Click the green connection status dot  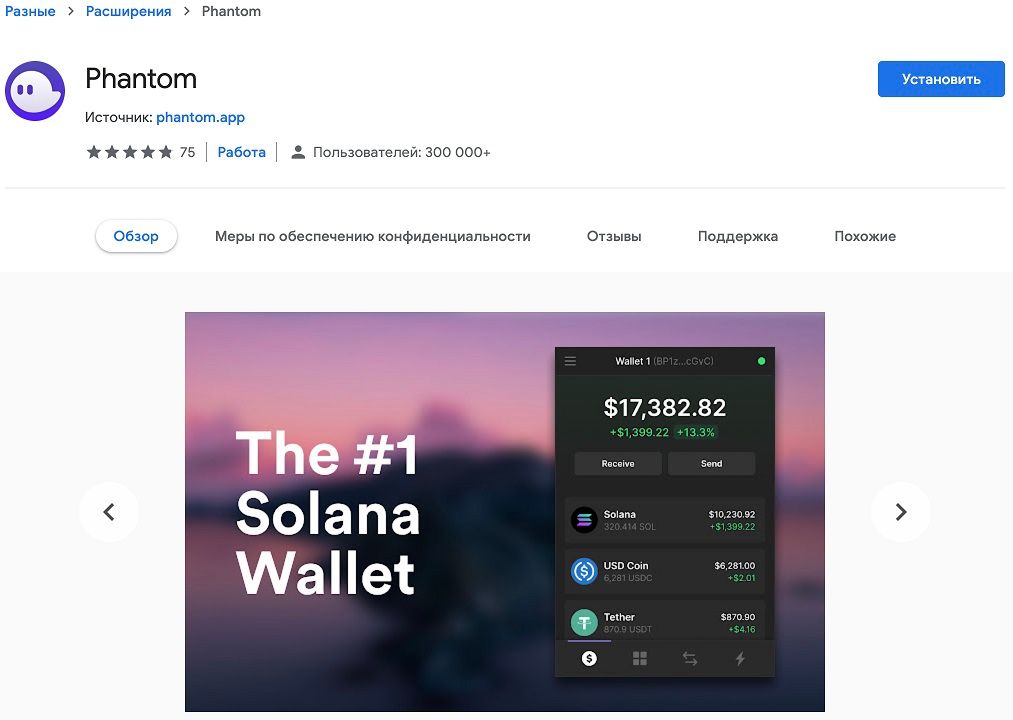coord(761,361)
